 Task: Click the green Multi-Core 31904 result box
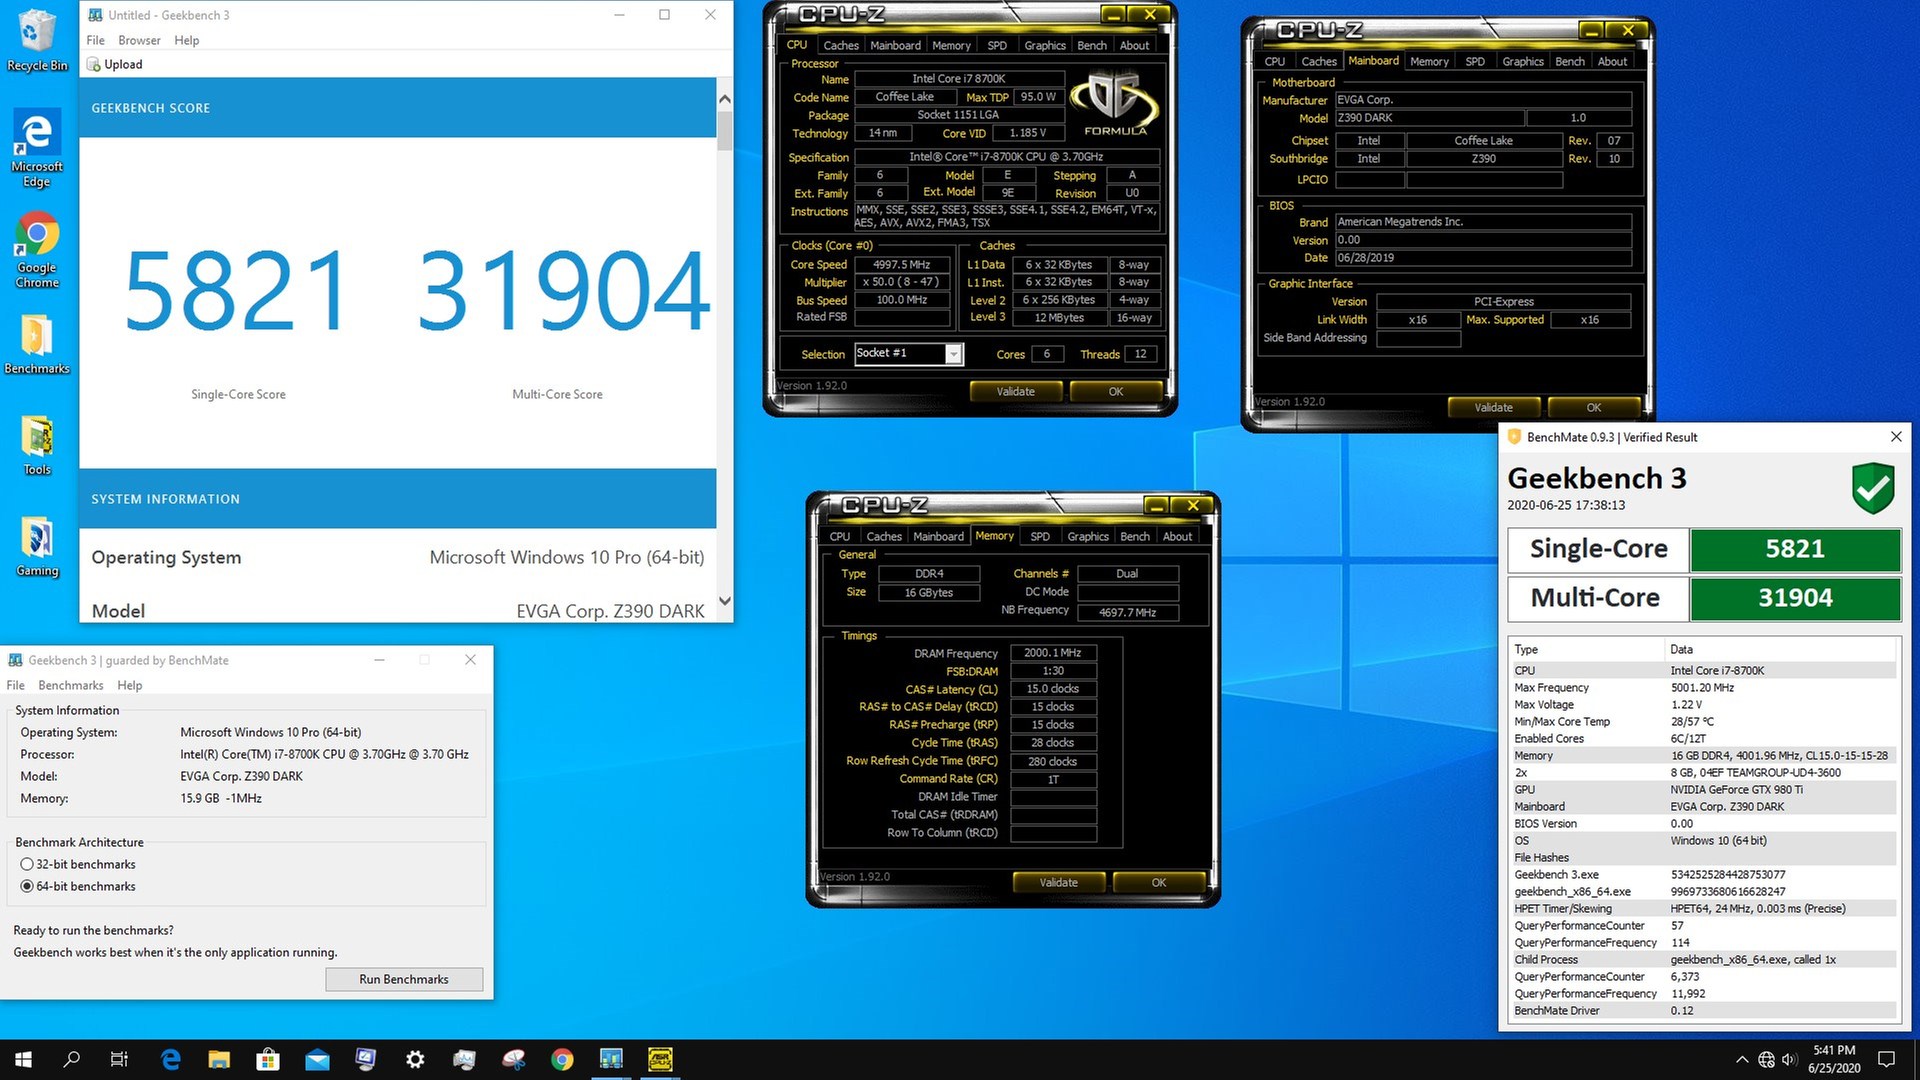pos(1795,598)
